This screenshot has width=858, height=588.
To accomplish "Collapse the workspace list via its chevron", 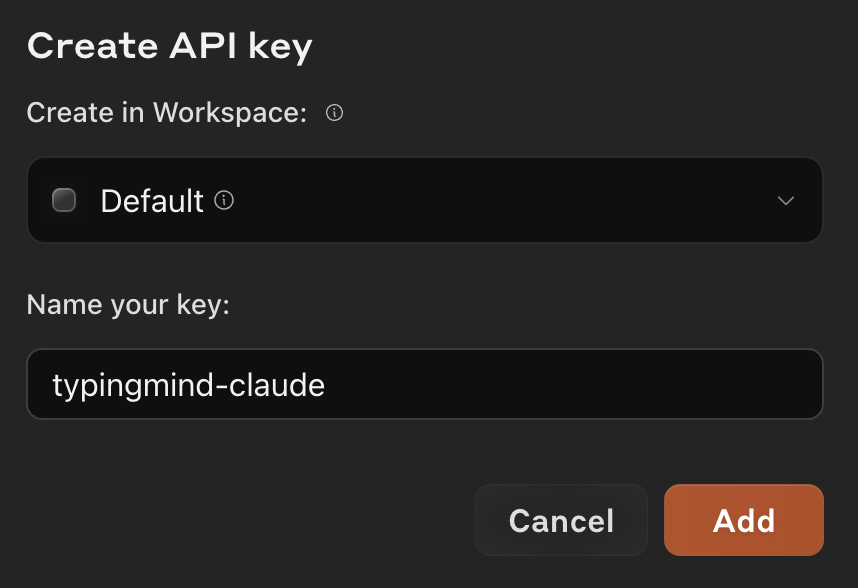I will pyautogui.click(x=786, y=200).
